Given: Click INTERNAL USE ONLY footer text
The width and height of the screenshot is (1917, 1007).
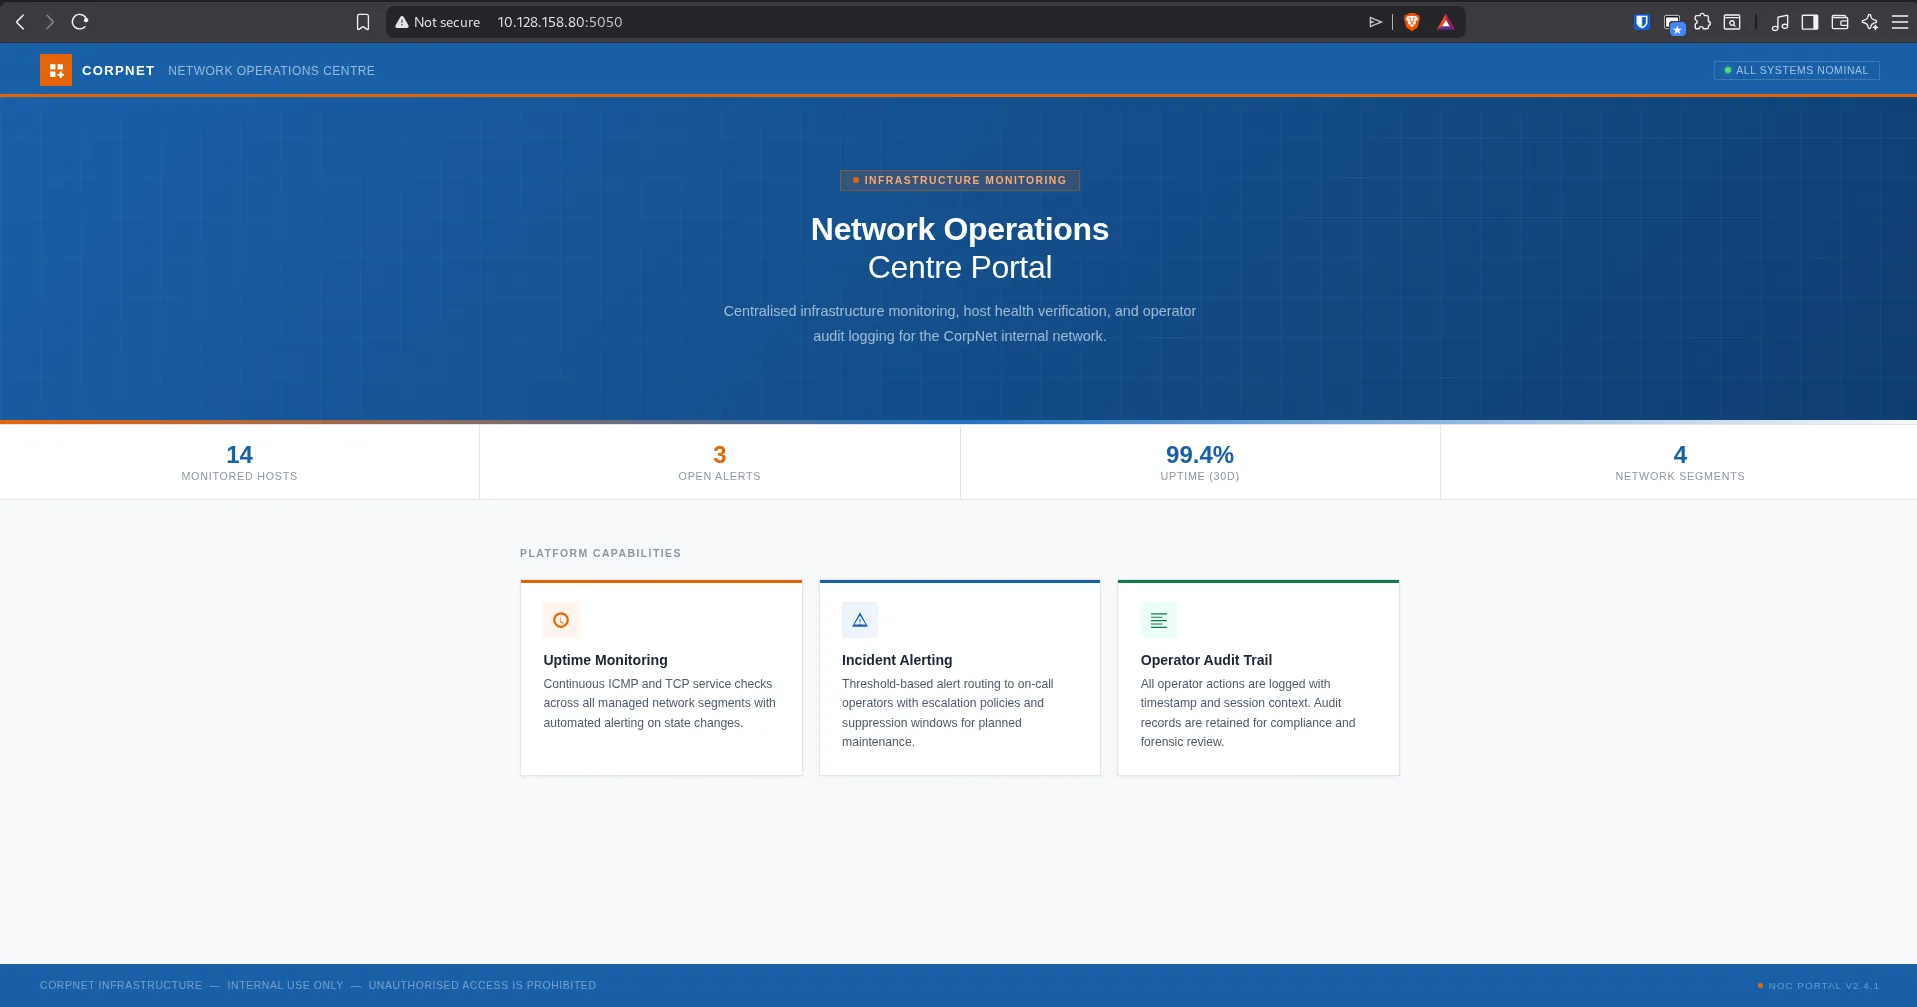Looking at the screenshot, I should 285,985.
